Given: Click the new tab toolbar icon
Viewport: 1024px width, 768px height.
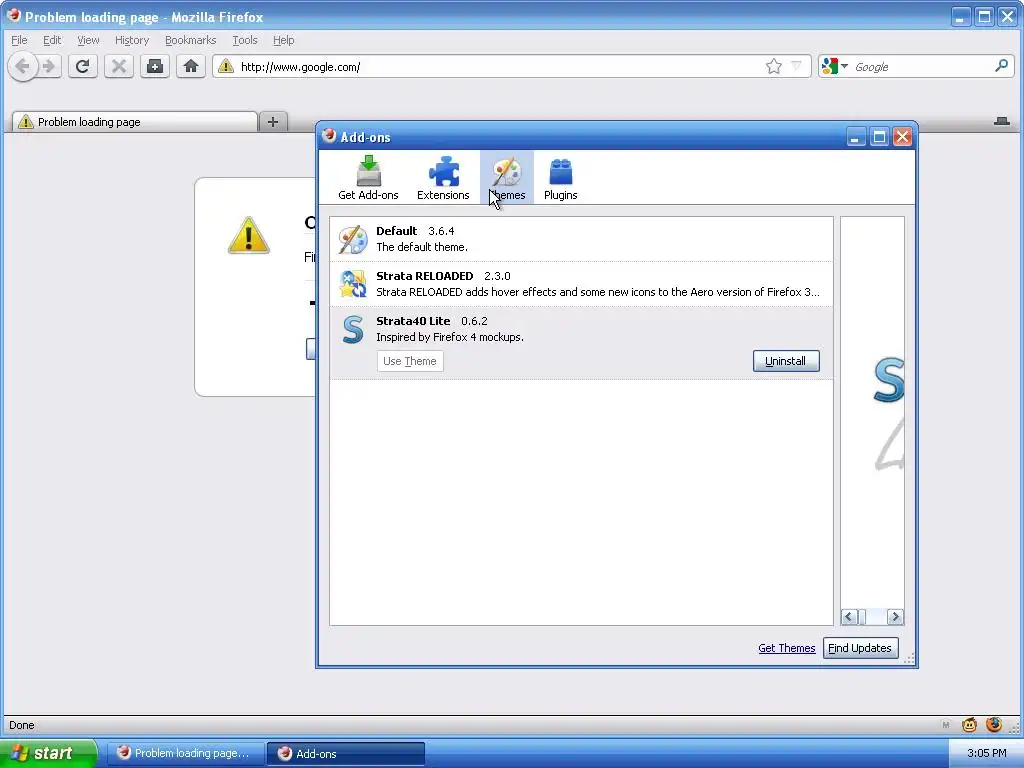Looking at the screenshot, I should [x=155, y=66].
